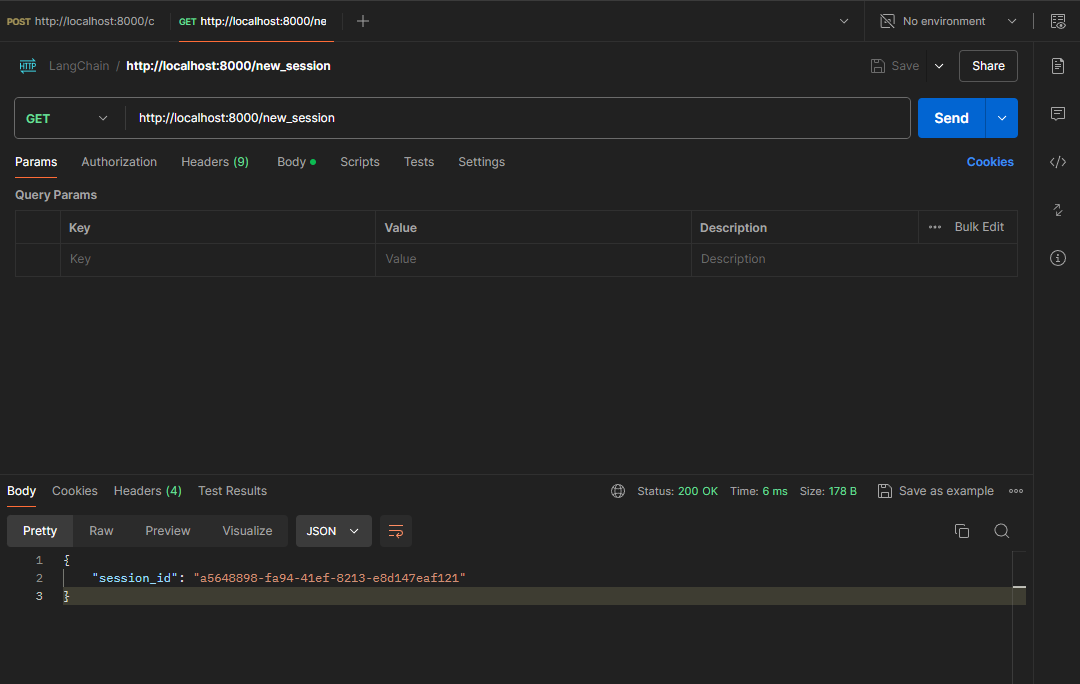Open the JSON format dropdown
The height and width of the screenshot is (684, 1080).
tap(333, 531)
